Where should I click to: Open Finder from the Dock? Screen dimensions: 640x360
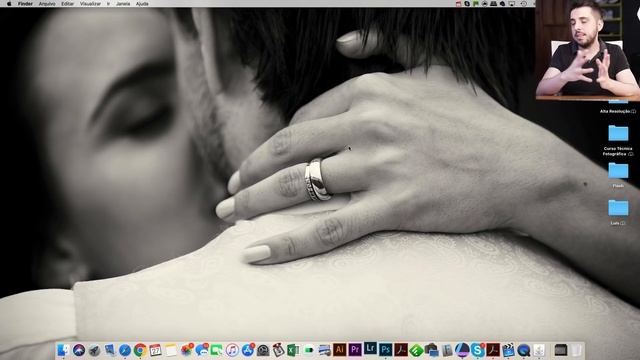pos(63,350)
